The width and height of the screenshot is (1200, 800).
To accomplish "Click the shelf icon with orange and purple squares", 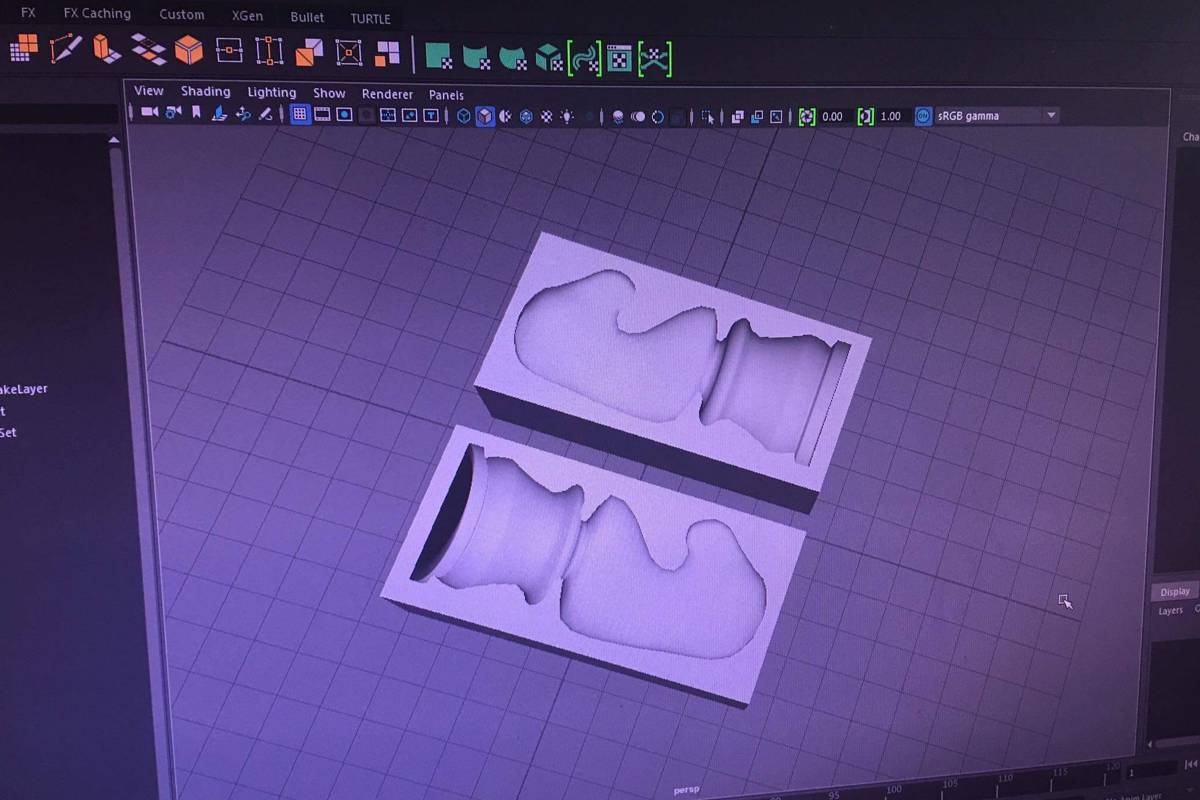I will [x=387, y=53].
